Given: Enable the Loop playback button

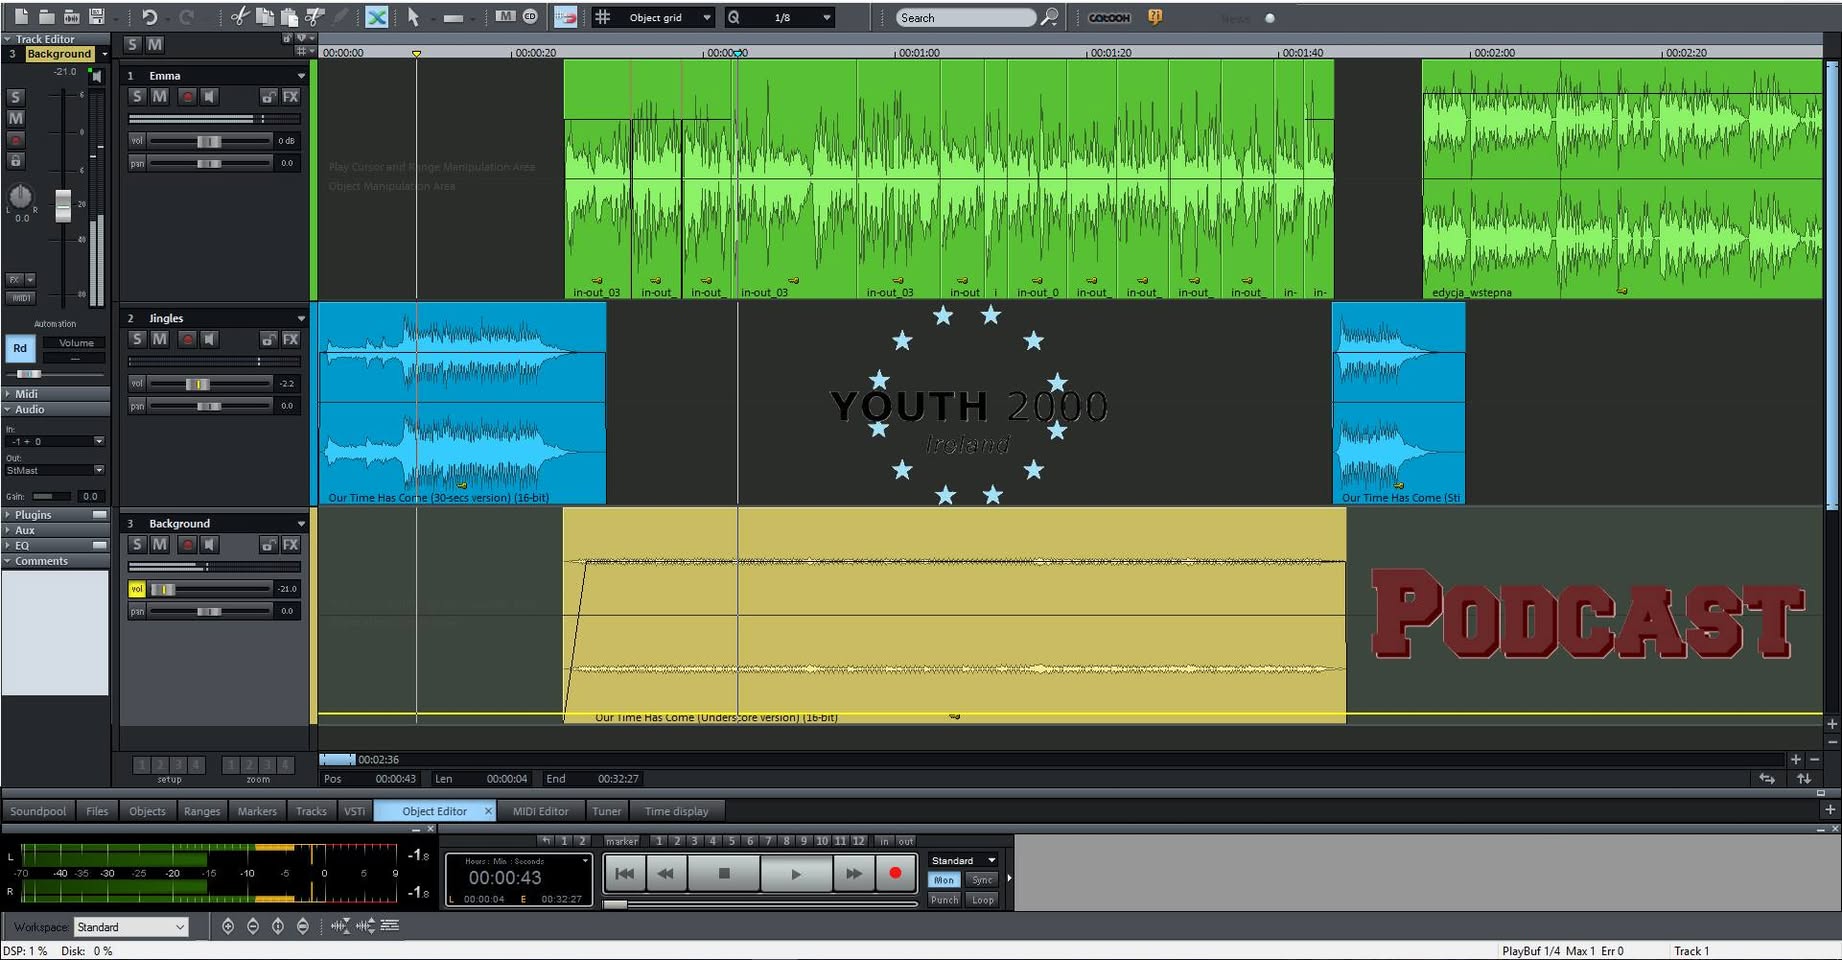Looking at the screenshot, I should coord(983,900).
